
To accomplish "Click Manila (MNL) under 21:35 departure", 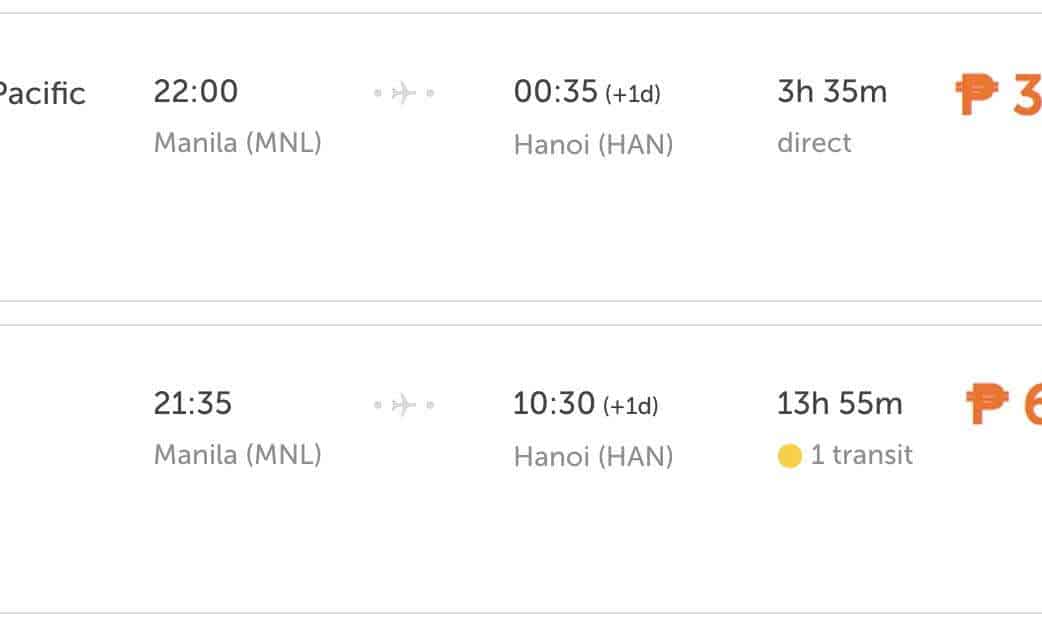I will (x=238, y=455).
